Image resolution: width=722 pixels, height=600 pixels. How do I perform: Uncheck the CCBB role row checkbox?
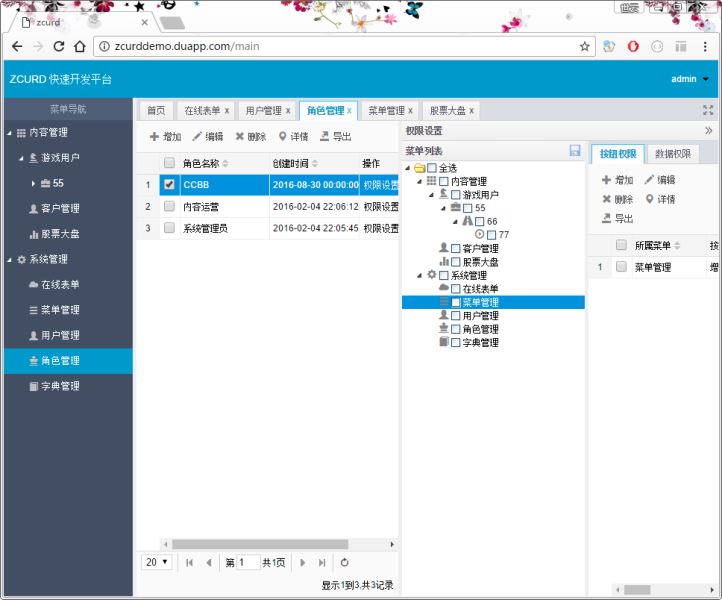pos(169,185)
